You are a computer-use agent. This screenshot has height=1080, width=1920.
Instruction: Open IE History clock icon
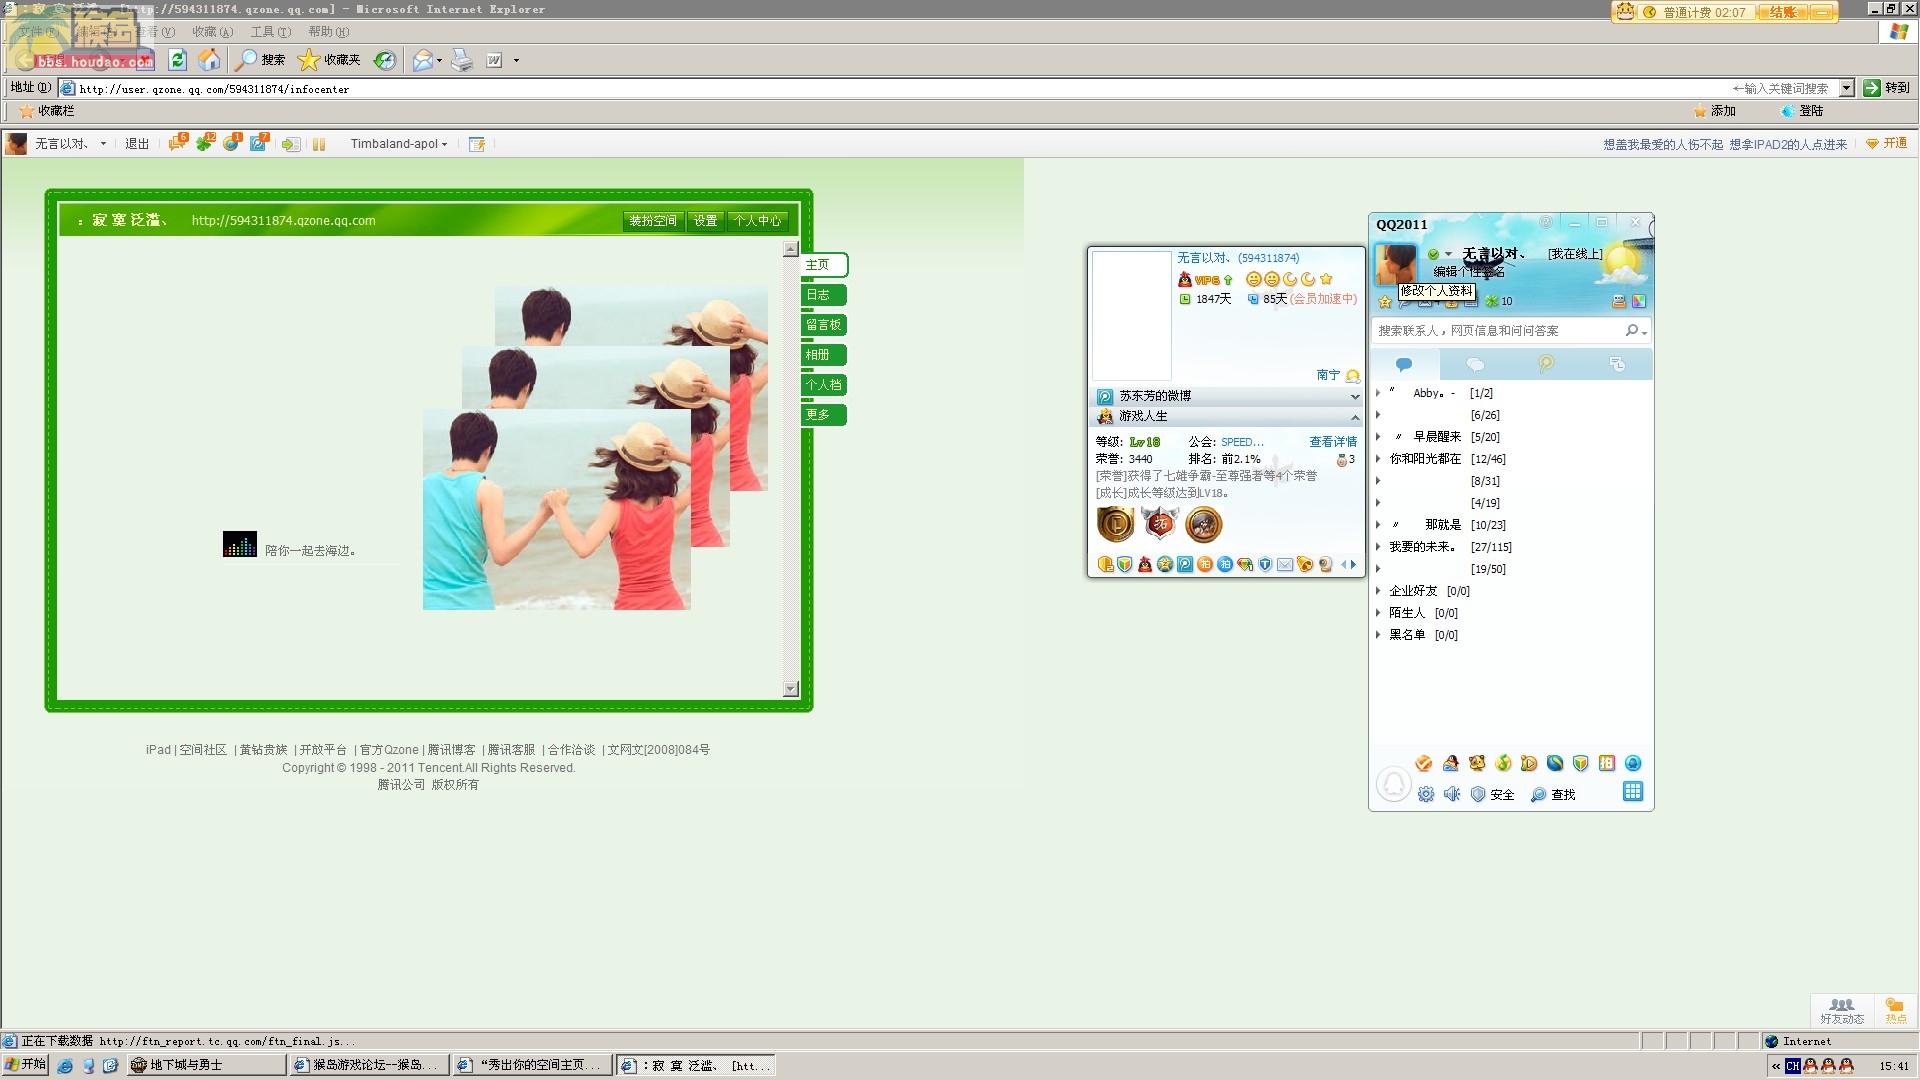point(385,60)
